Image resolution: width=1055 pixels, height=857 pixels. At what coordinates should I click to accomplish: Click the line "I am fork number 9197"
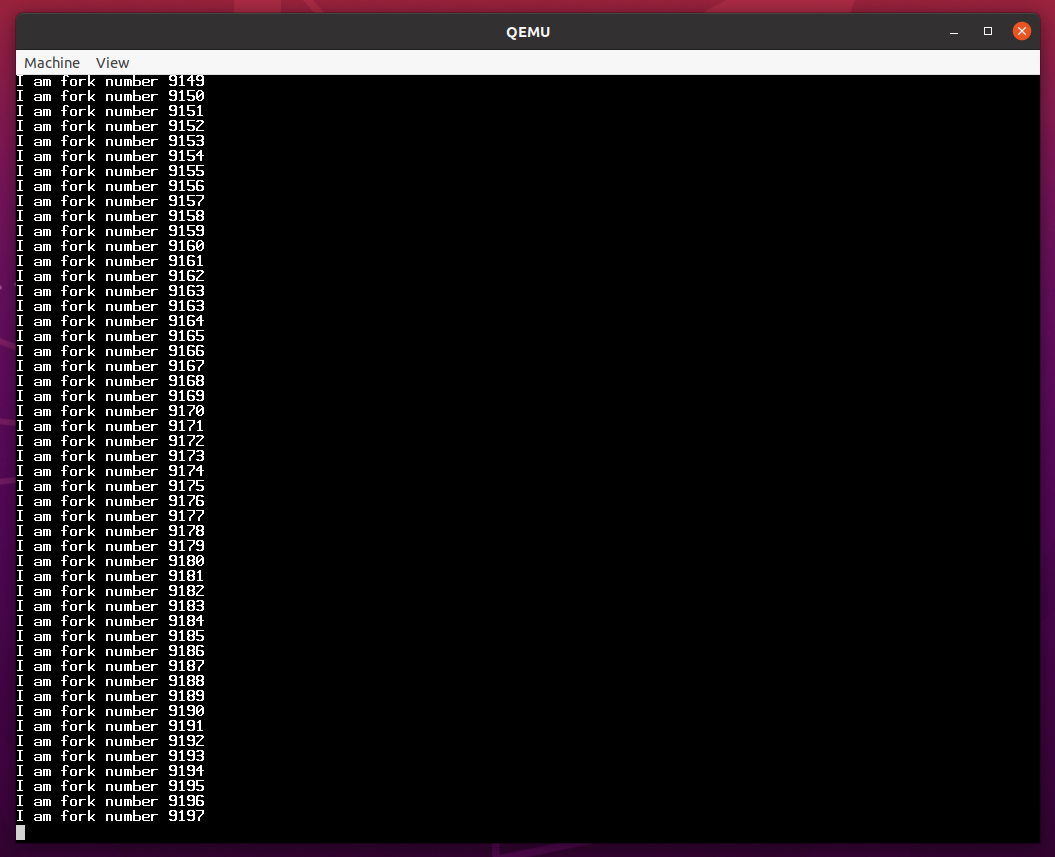tap(110, 817)
